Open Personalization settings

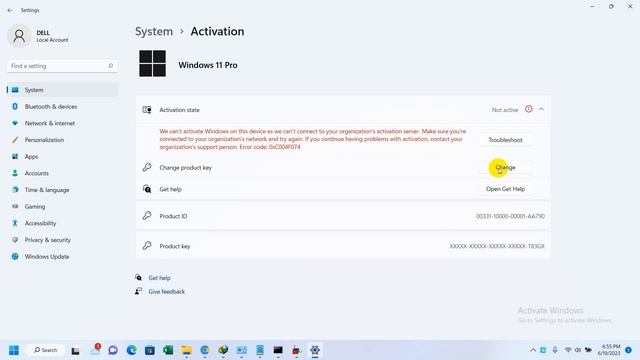coord(62,140)
